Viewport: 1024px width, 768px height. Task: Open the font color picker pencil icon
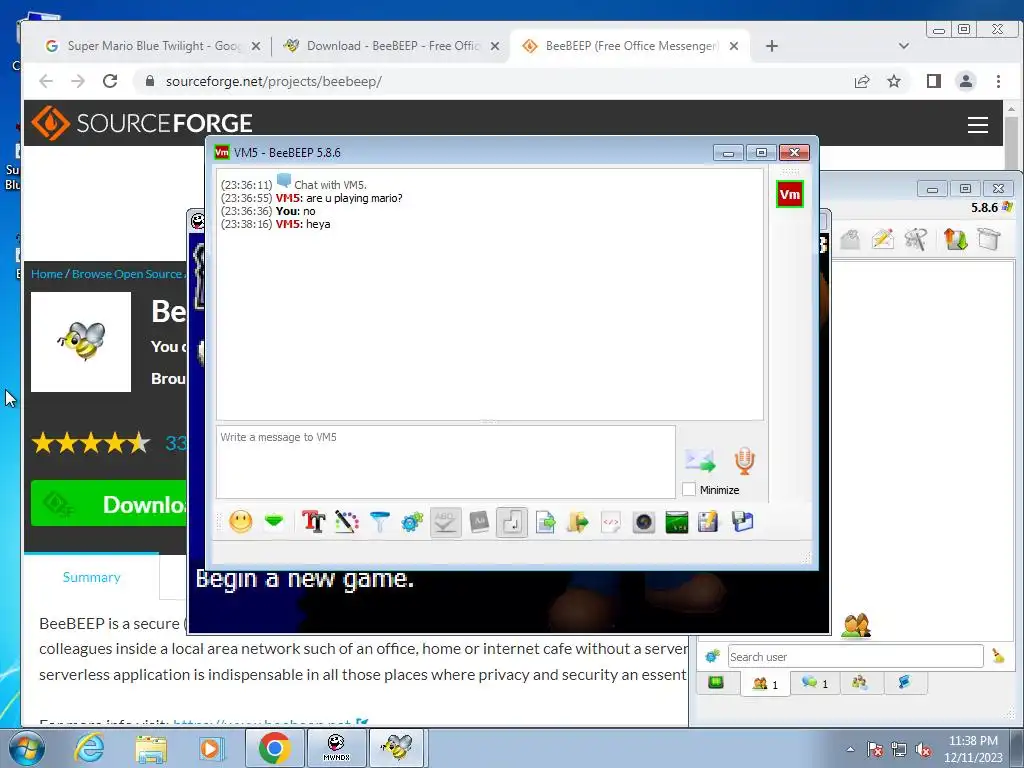(347, 522)
